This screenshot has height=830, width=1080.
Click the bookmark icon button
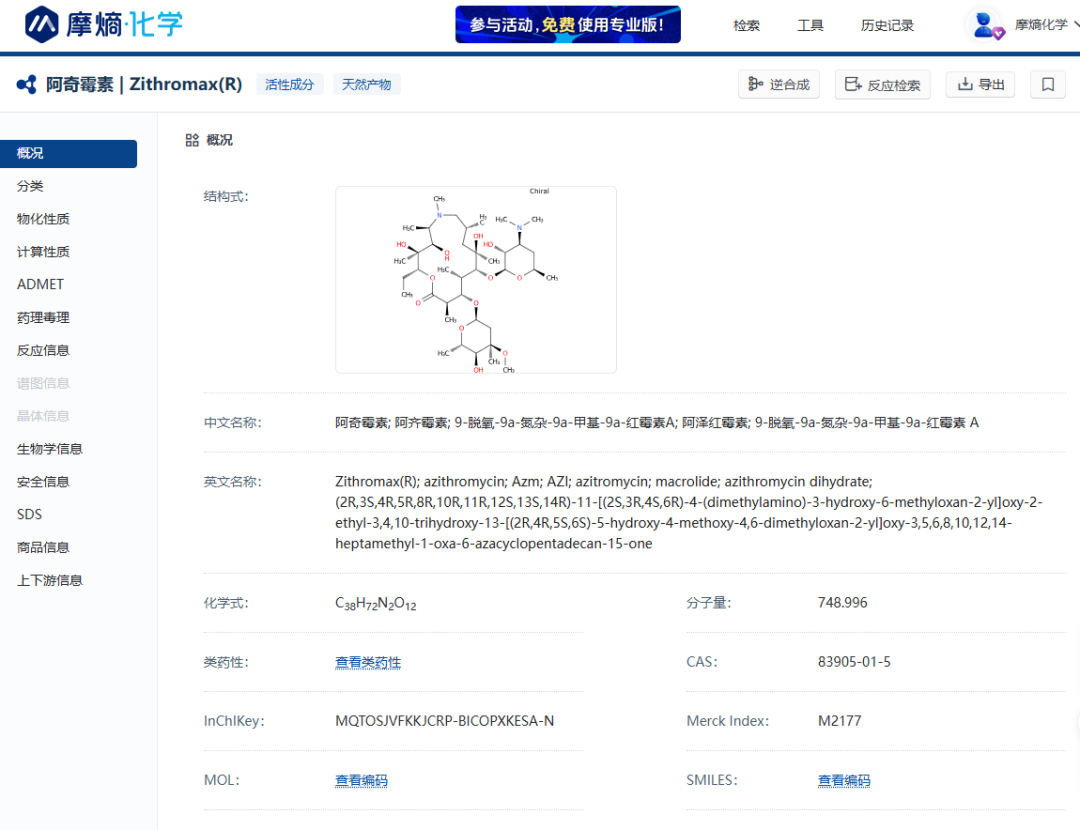pos(1048,85)
